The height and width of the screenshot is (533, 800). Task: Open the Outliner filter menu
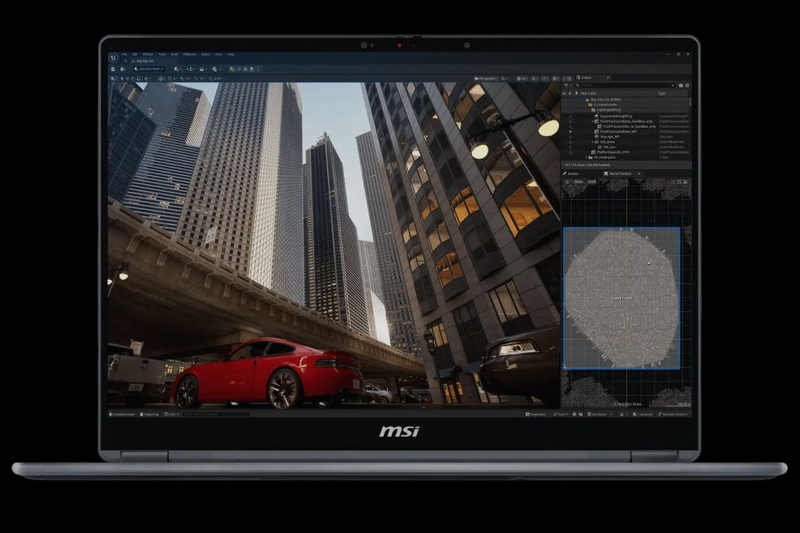tap(568, 85)
